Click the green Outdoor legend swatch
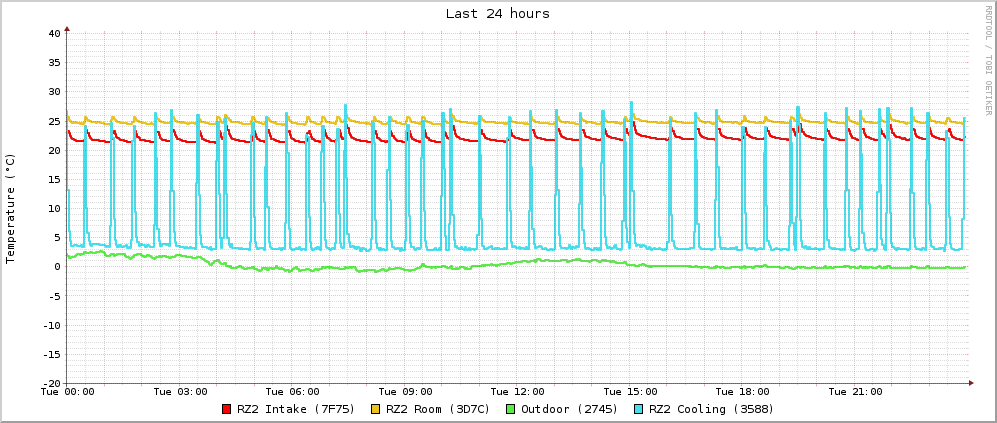The width and height of the screenshot is (997, 423). coord(511,409)
